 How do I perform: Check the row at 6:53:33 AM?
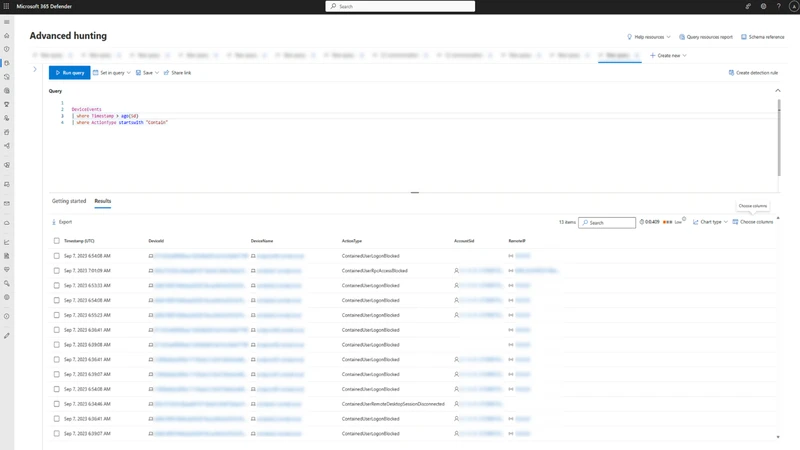[57, 286]
